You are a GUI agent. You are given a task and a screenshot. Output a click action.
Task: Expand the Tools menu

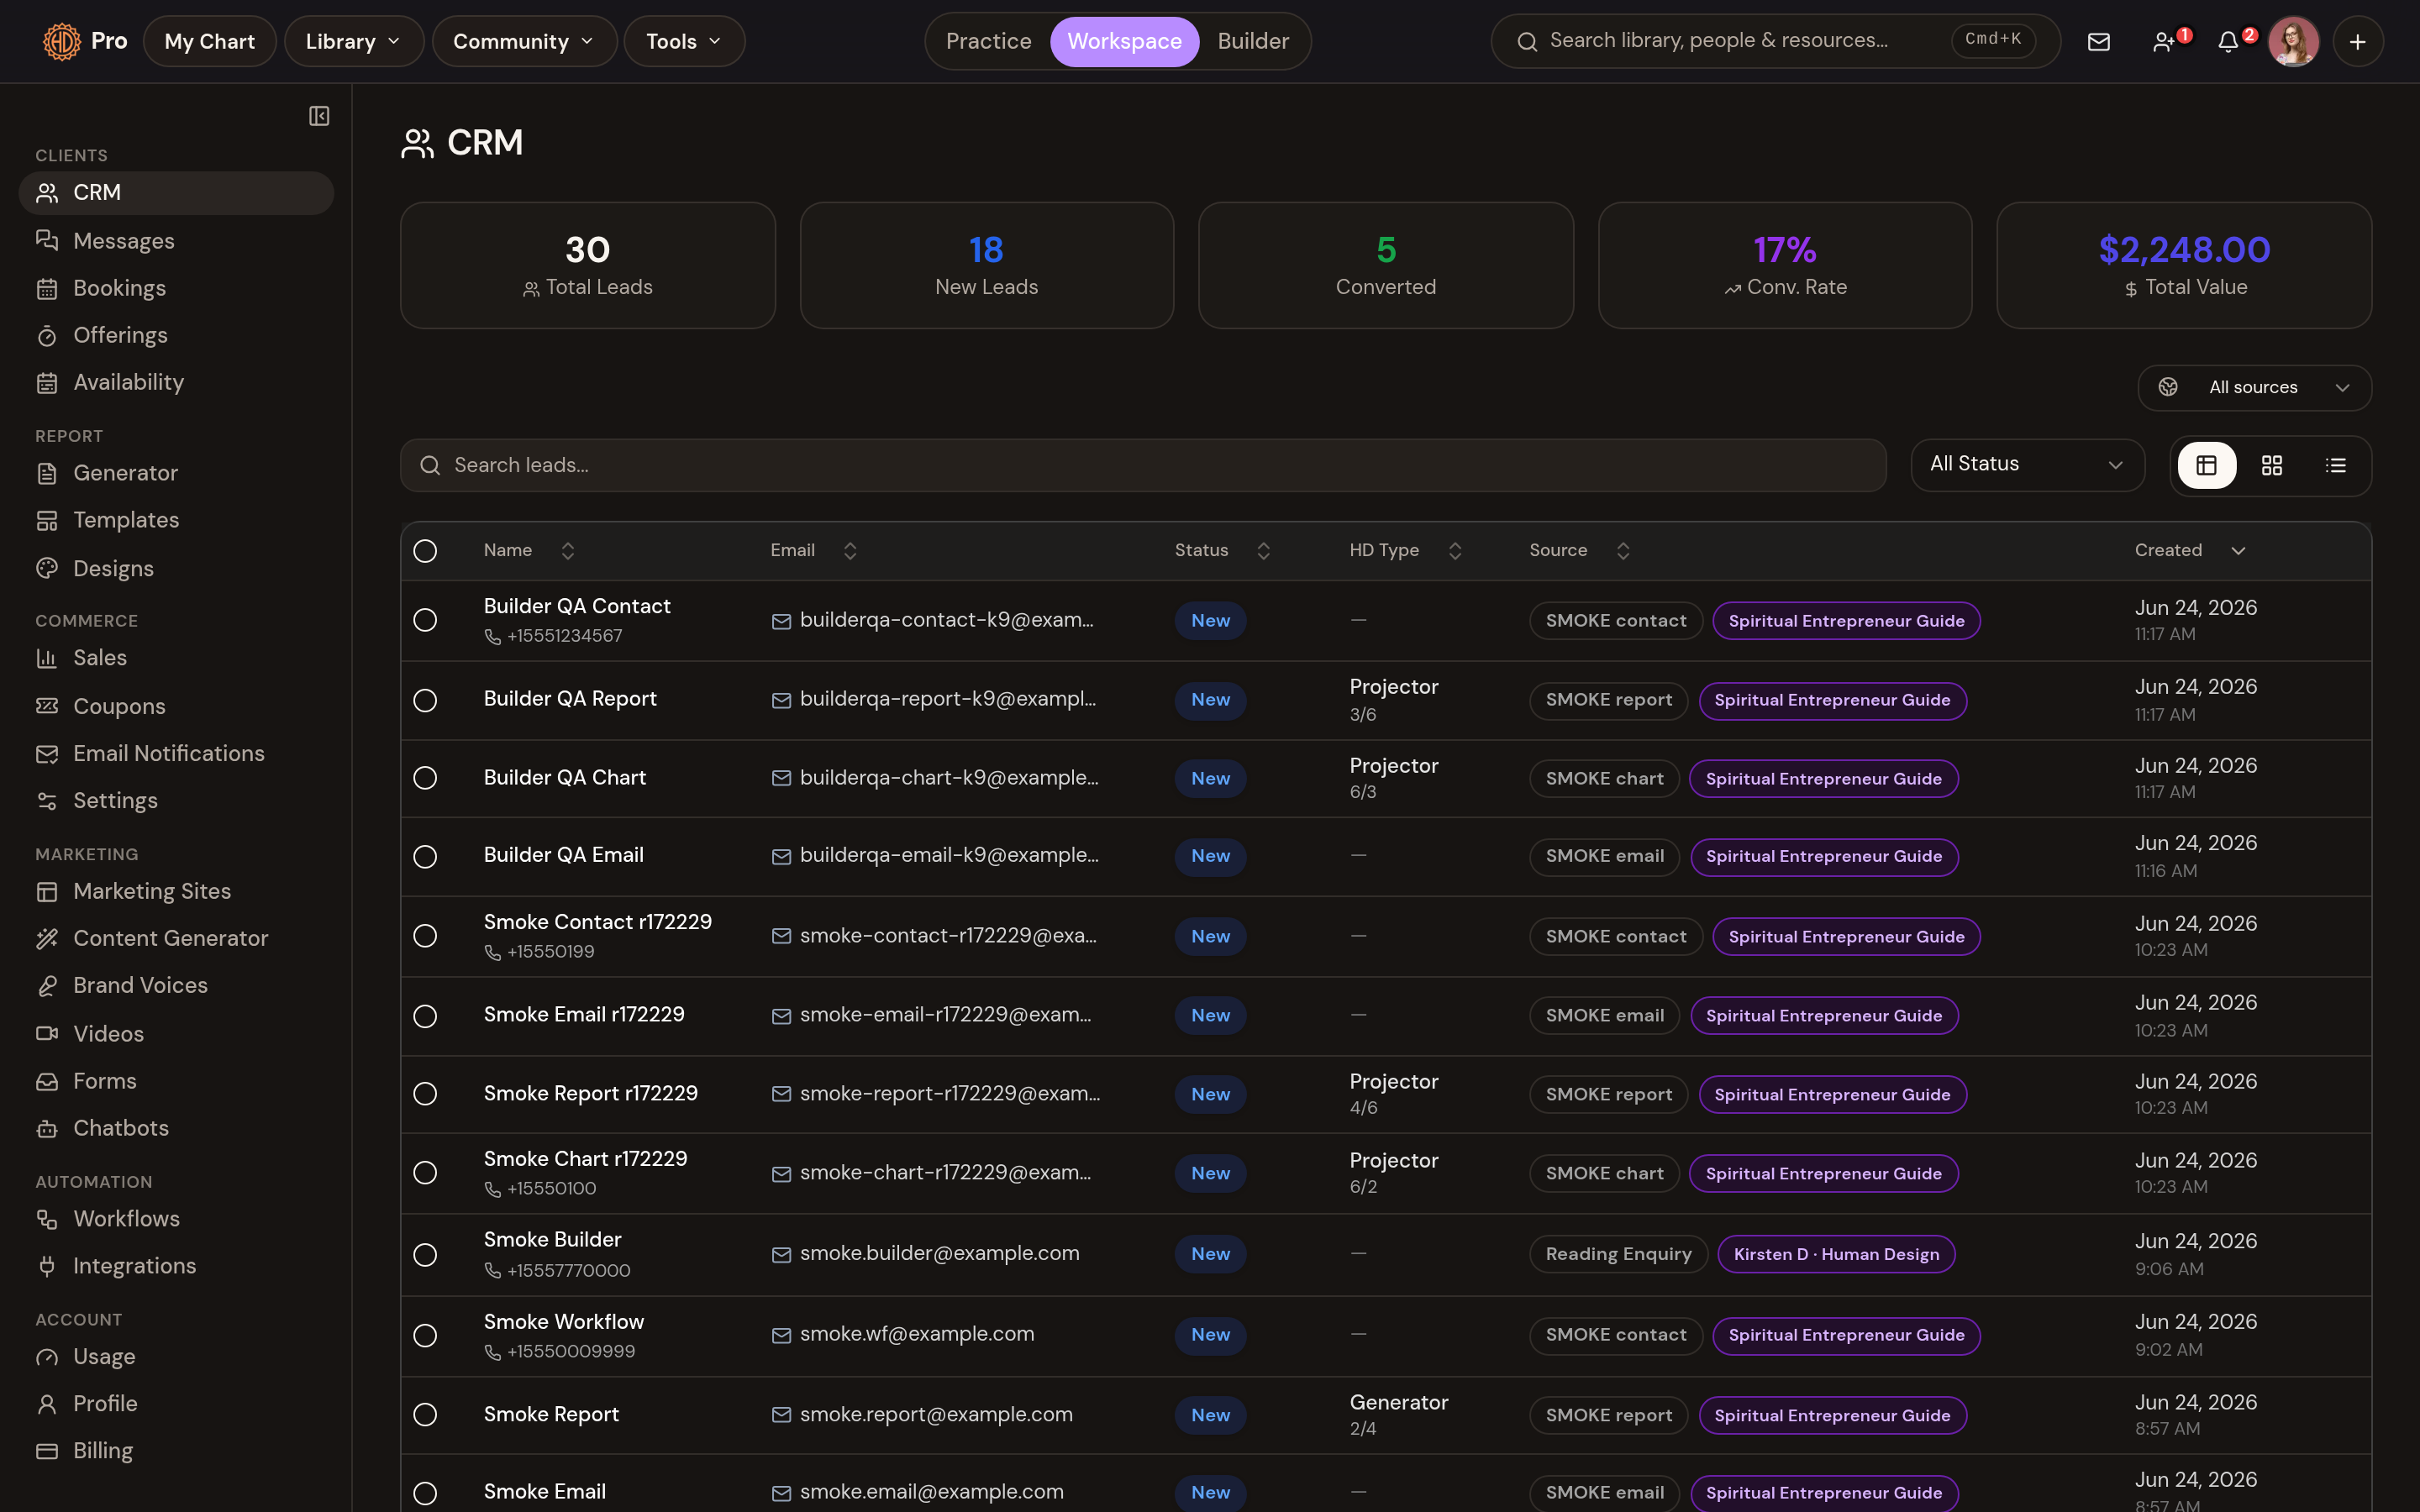[684, 41]
